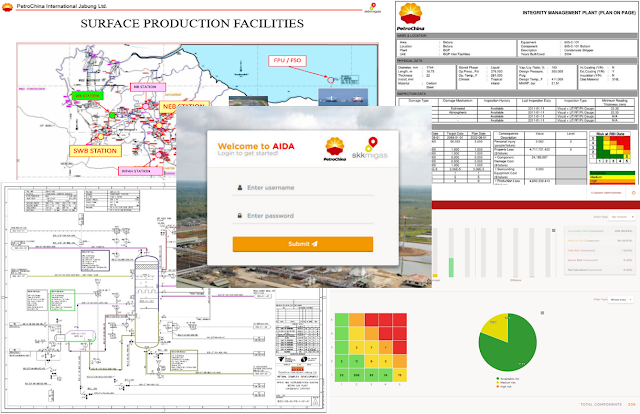This screenshot has height=414, width=640.
Task: Select Severe Risk Component legend row
Action: point(600,260)
